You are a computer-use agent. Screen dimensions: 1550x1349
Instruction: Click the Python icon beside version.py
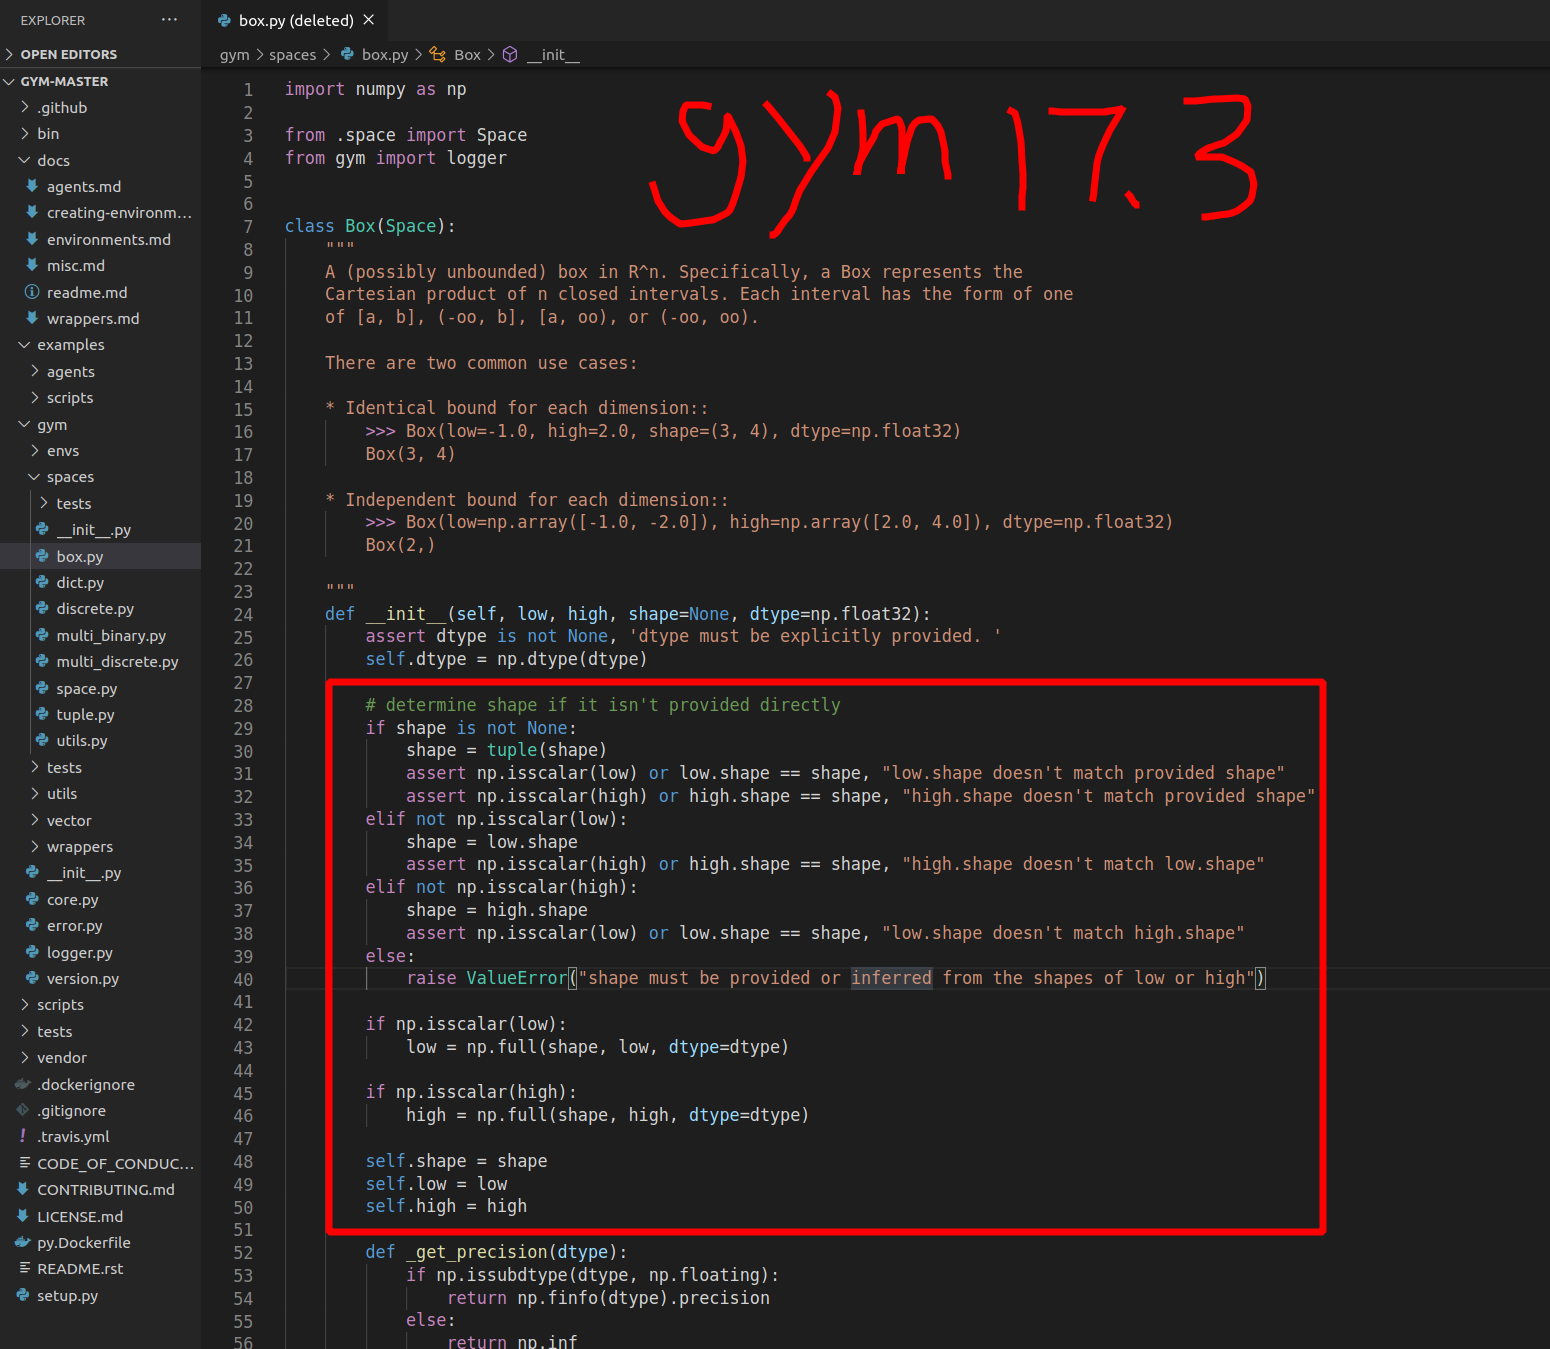(32, 978)
